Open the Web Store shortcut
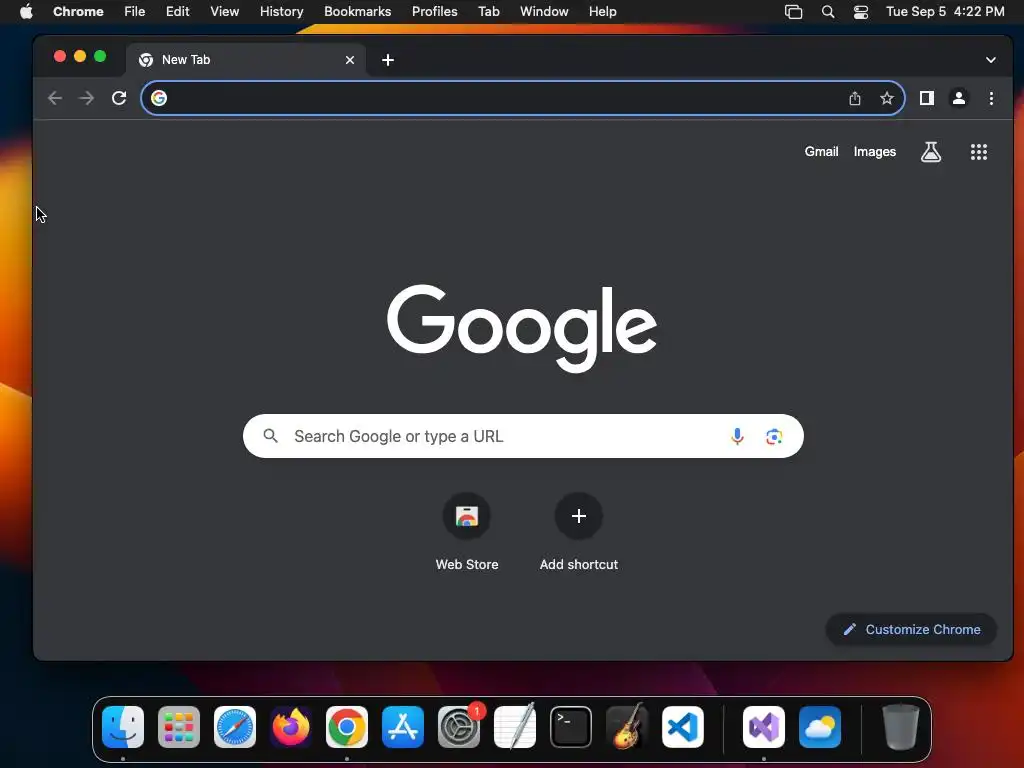Screen dimensions: 1024x768 click(467, 533)
